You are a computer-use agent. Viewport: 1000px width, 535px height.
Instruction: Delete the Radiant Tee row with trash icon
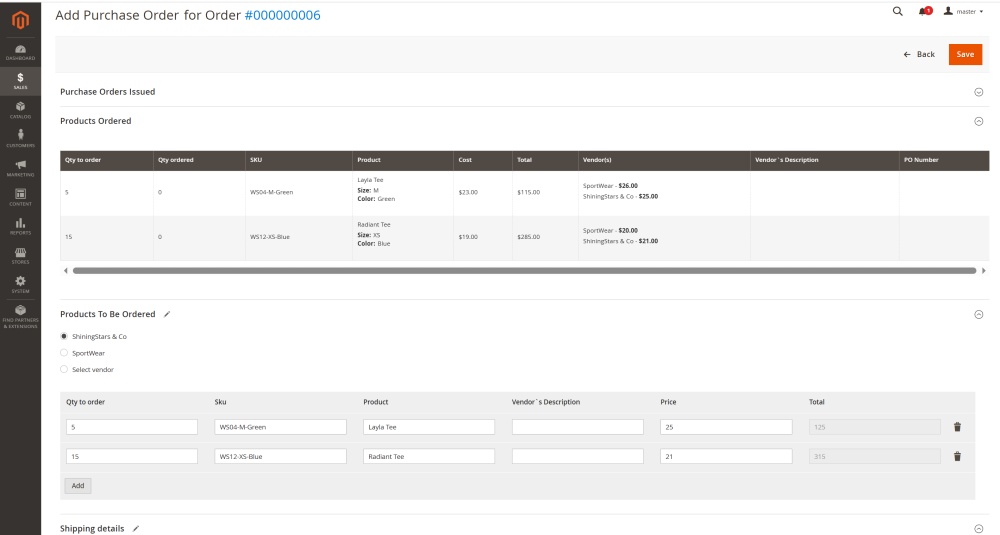[957, 457]
